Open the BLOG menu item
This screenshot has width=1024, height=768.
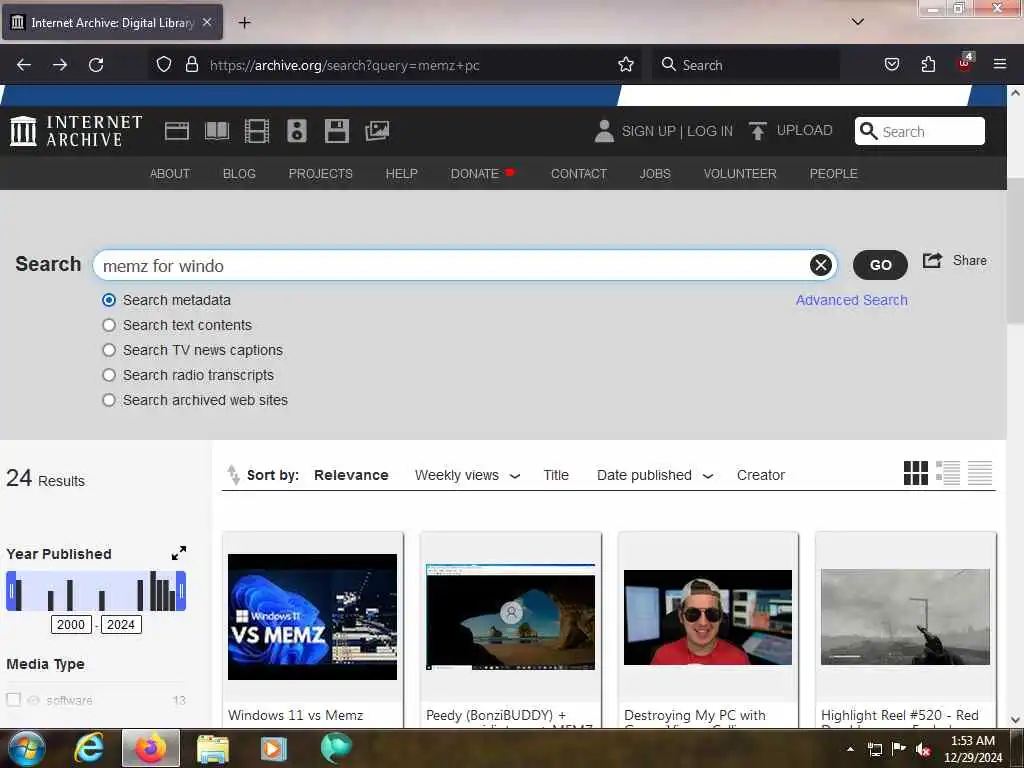click(239, 174)
